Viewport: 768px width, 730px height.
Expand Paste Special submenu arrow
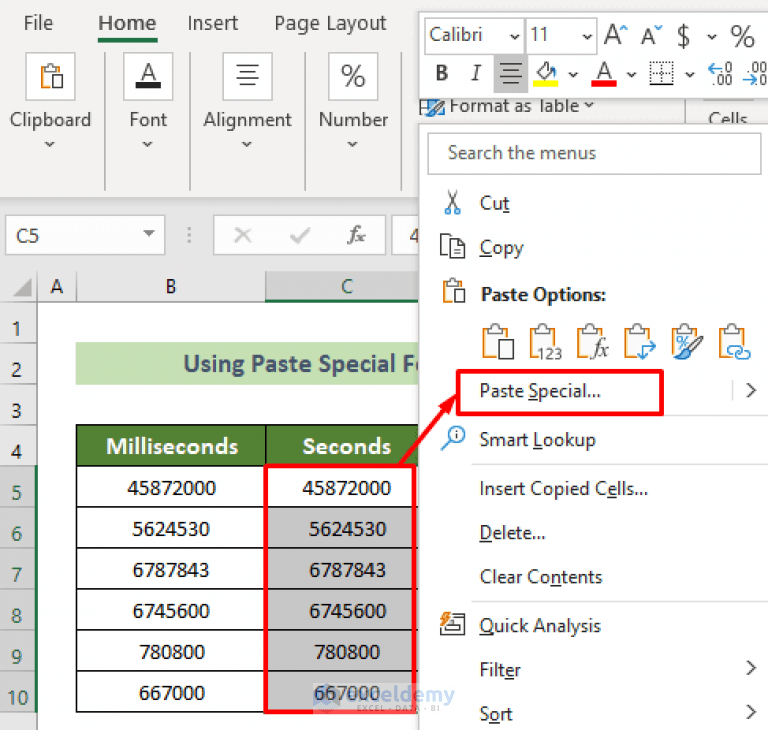[751, 390]
